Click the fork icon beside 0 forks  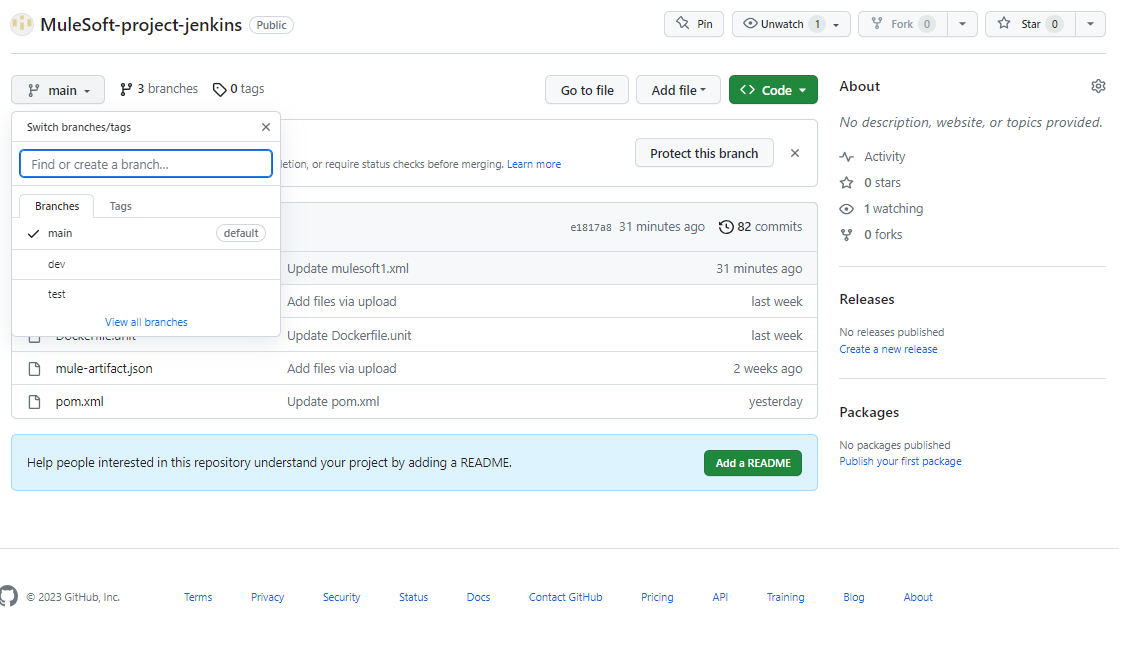[x=847, y=235]
